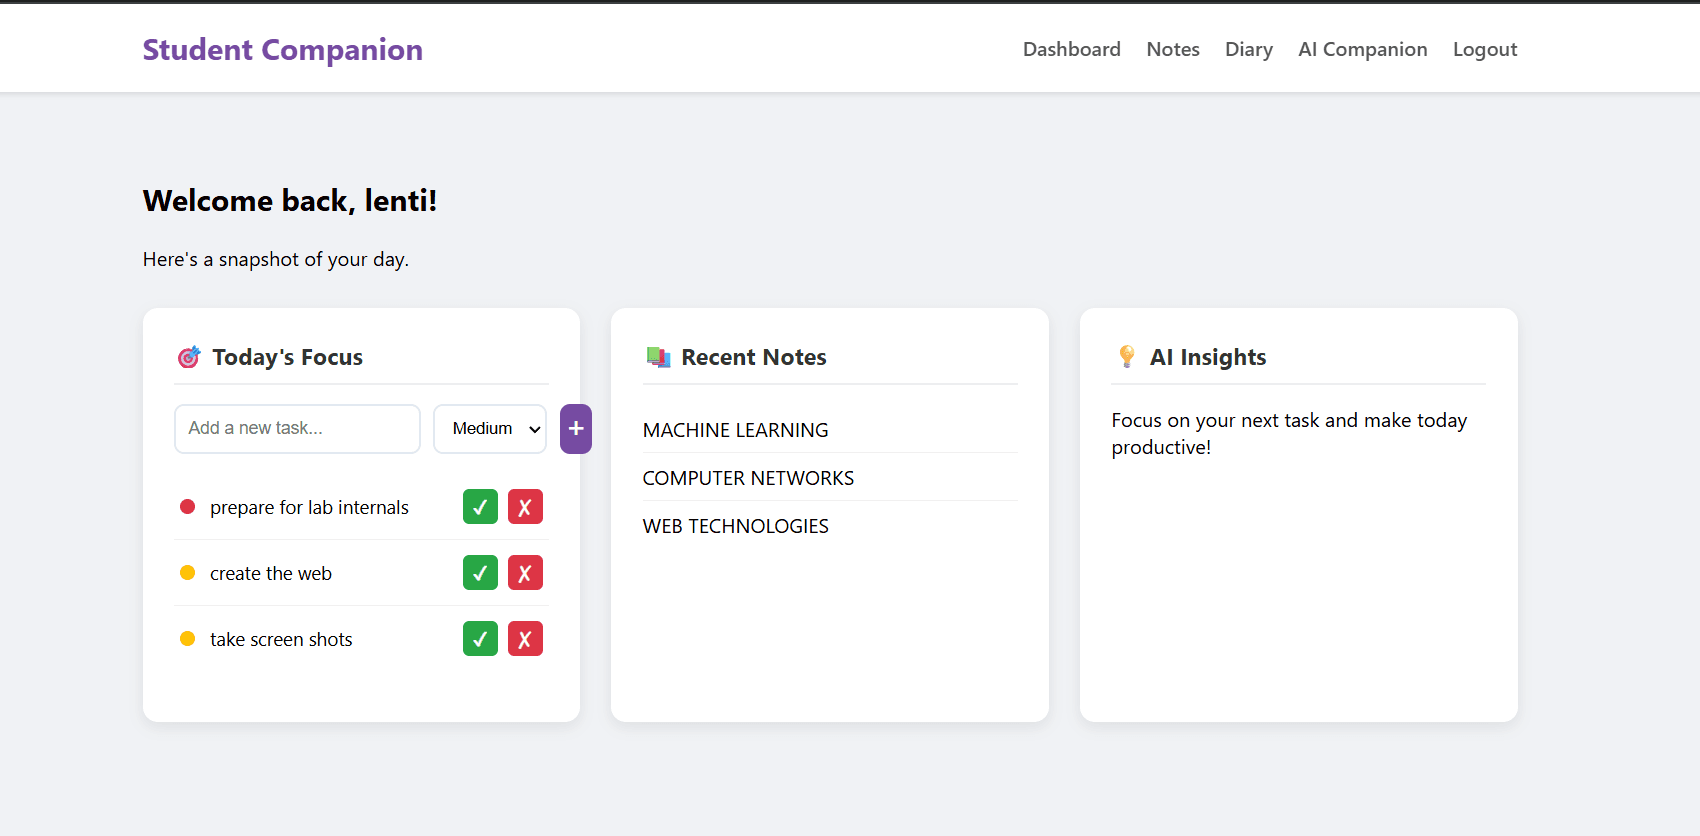Click the red priority dot on lab internals
The height and width of the screenshot is (836, 1700).
187,507
